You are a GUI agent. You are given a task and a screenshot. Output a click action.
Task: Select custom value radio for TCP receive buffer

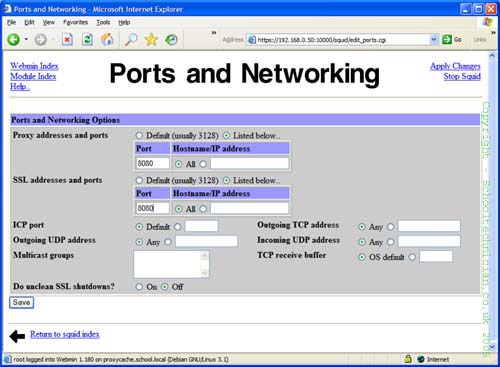pos(413,257)
